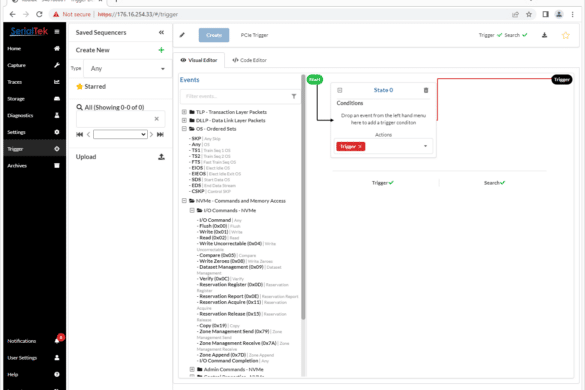
Task: Click the Filter events input field
Action: pyautogui.click(x=236, y=96)
